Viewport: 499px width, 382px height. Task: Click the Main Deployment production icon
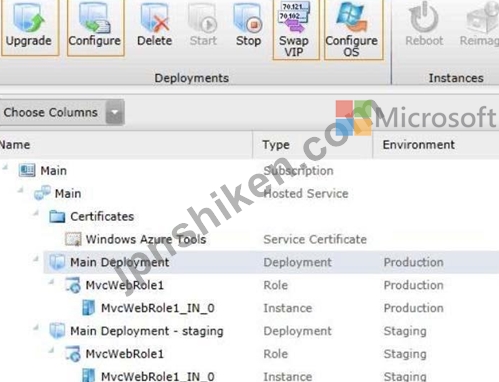click(x=57, y=262)
